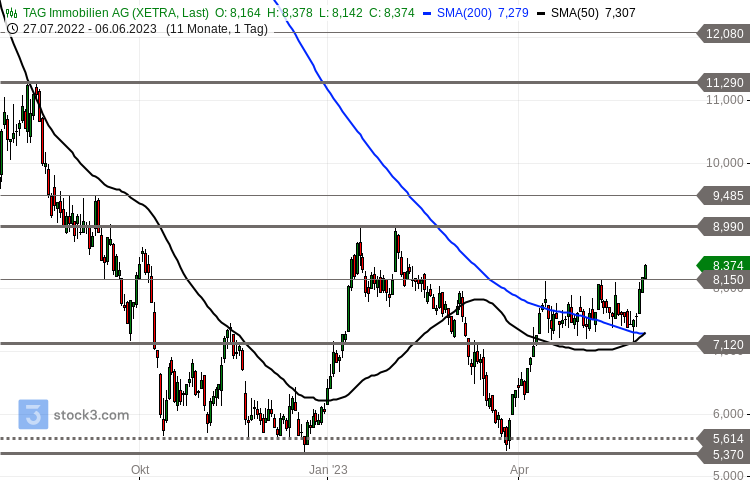The height and width of the screenshot is (480, 750).
Task: Click the 5,614 dotted level label
Action: (x=723, y=438)
